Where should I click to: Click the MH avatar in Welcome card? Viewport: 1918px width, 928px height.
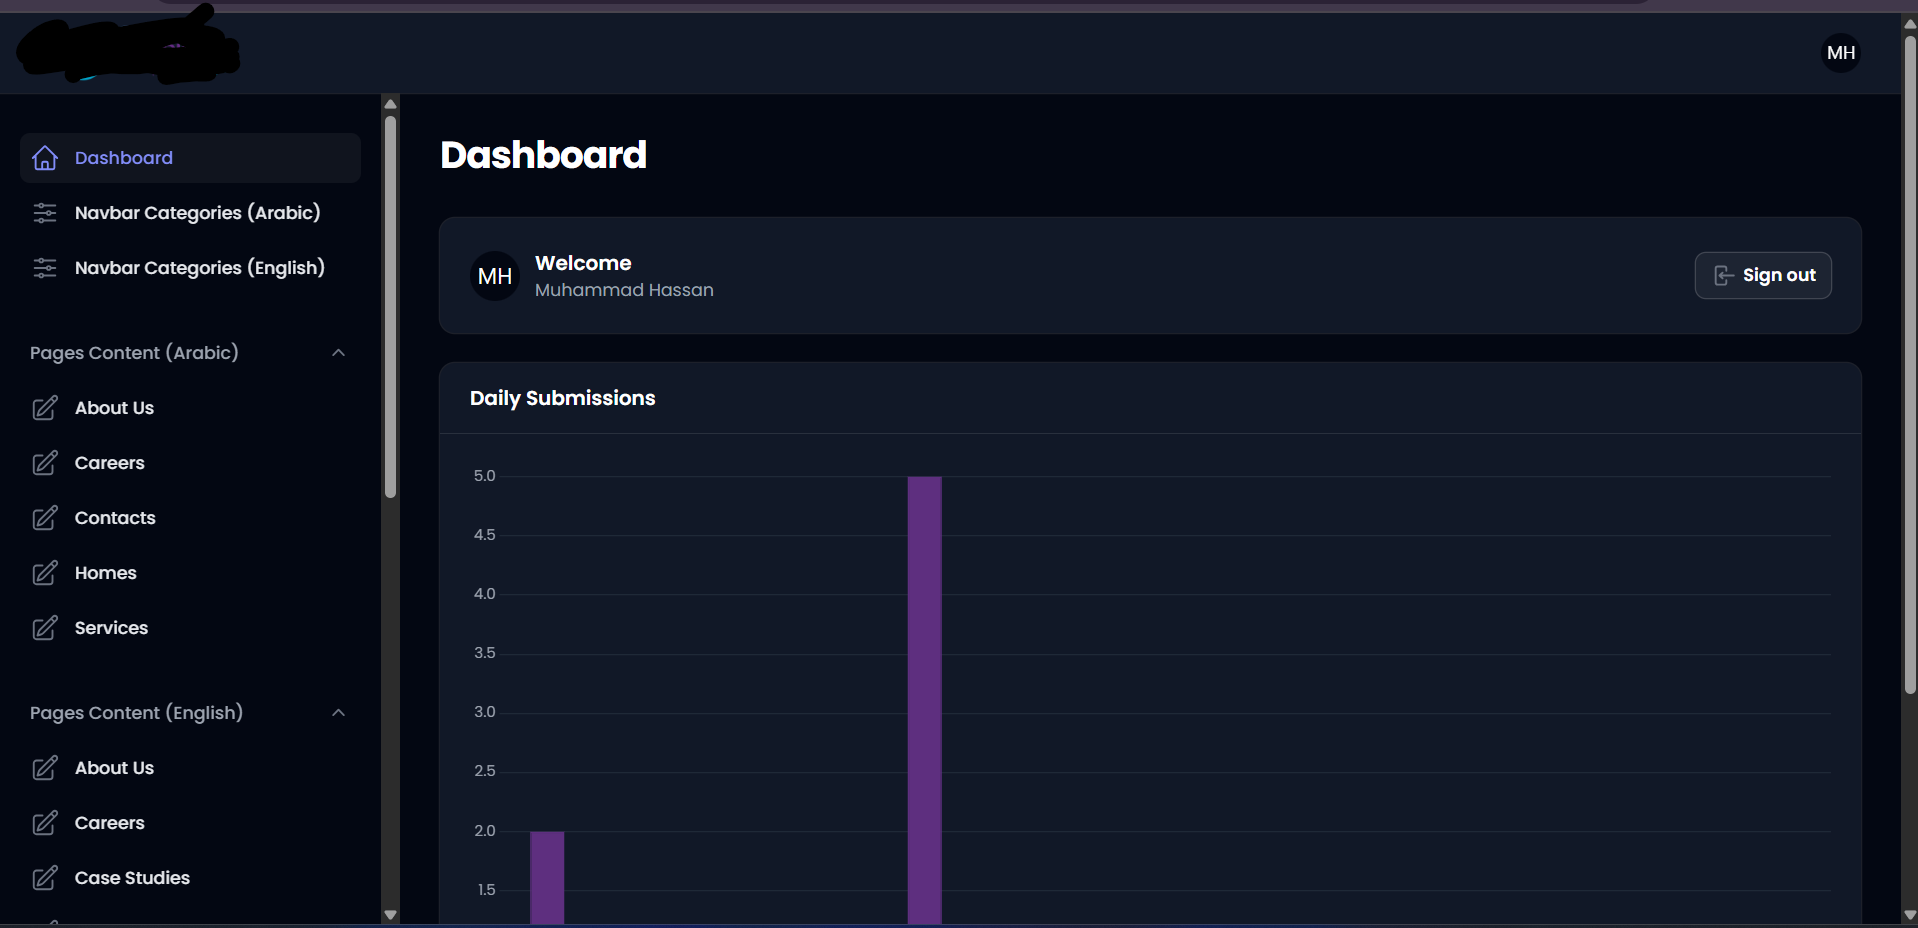[495, 276]
